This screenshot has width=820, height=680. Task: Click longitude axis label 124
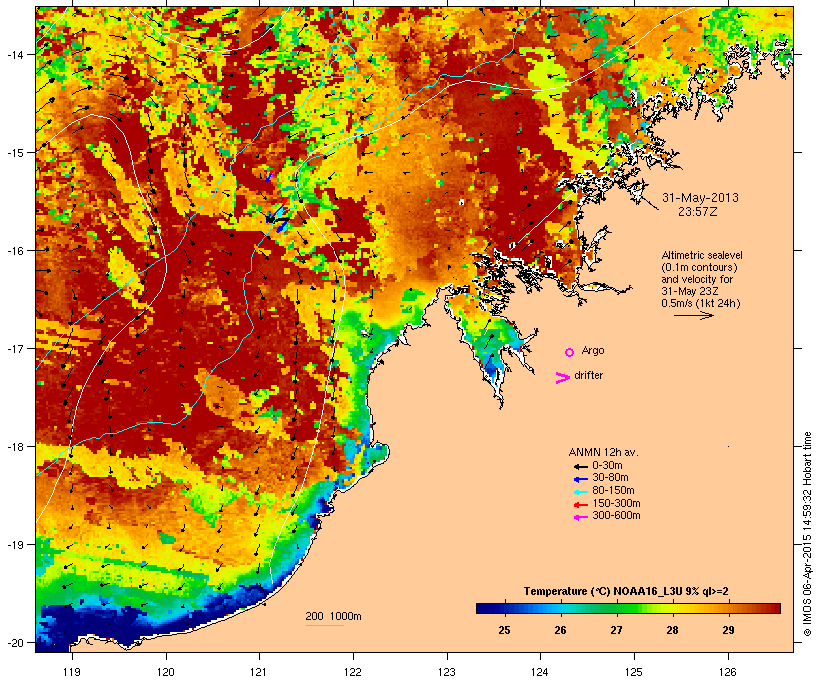pos(540,672)
